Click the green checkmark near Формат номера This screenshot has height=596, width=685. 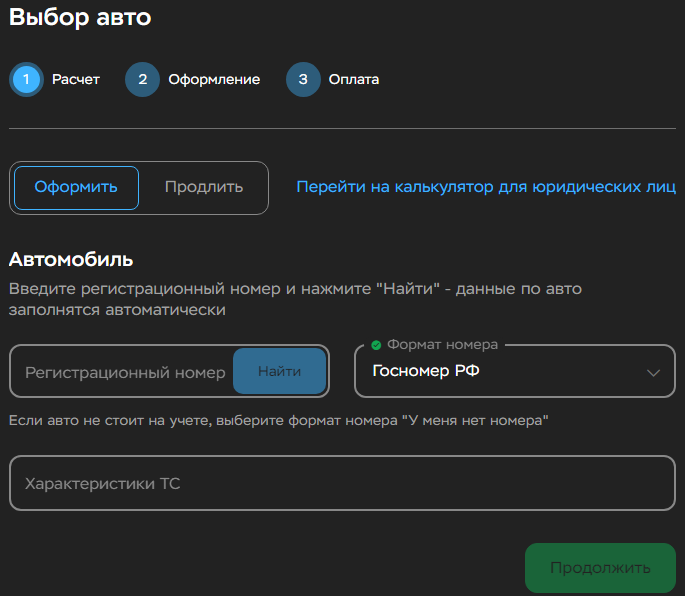click(x=376, y=345)
